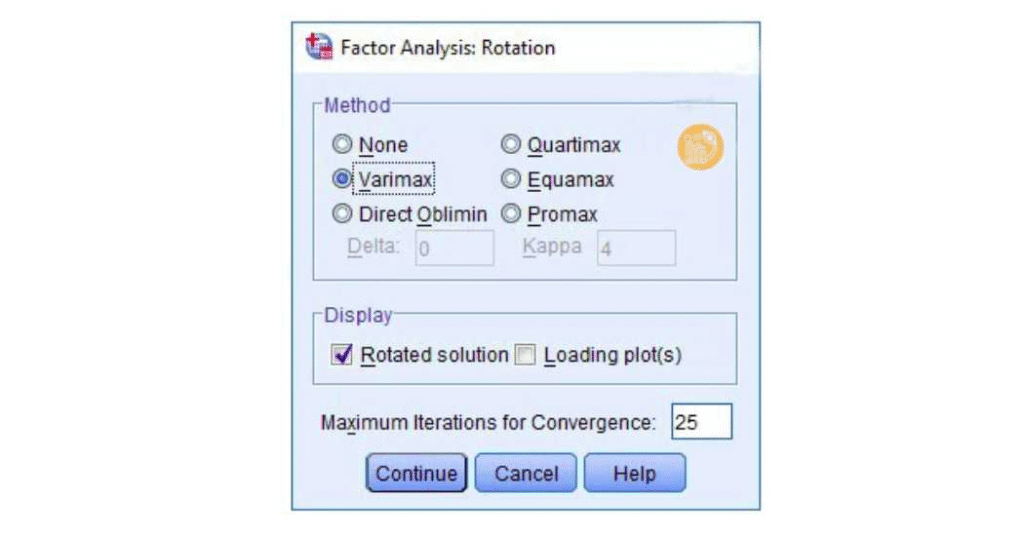Choose the Equamax radio button
The width and height of the screenshot is (1024, 537).
512,180
